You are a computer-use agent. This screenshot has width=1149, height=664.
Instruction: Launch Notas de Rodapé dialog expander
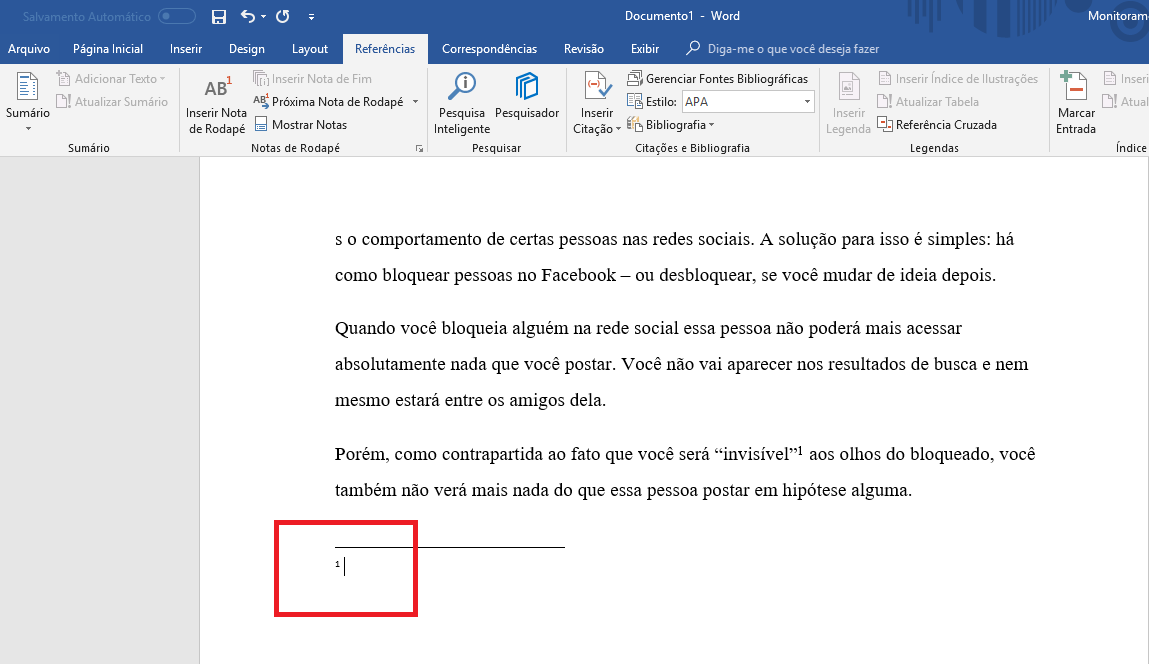point(419,148)
